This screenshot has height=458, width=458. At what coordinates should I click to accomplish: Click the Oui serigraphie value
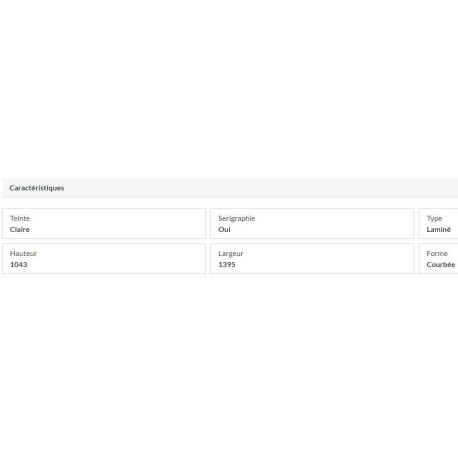[x=224, y=229]
